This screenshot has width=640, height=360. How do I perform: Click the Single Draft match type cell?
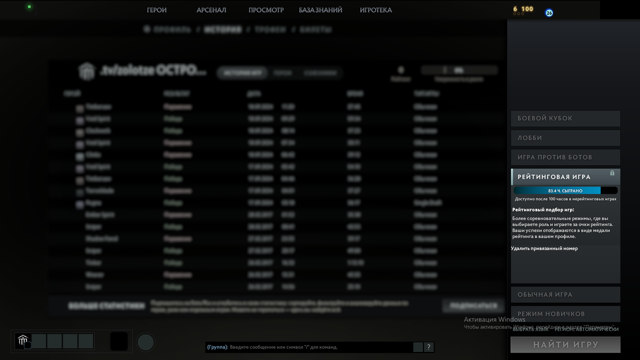point(428,203)
